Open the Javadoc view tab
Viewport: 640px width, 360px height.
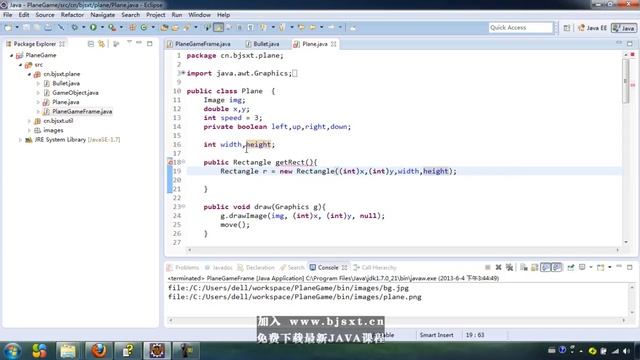218,268
